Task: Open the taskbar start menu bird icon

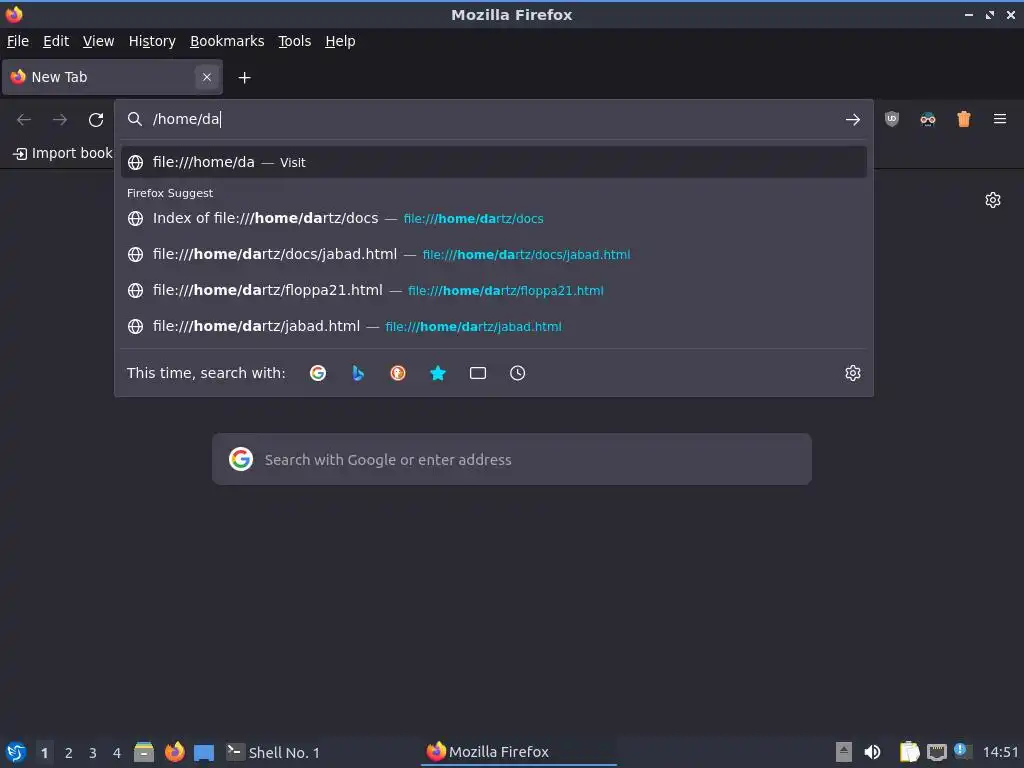Action: tap(16, 752)
